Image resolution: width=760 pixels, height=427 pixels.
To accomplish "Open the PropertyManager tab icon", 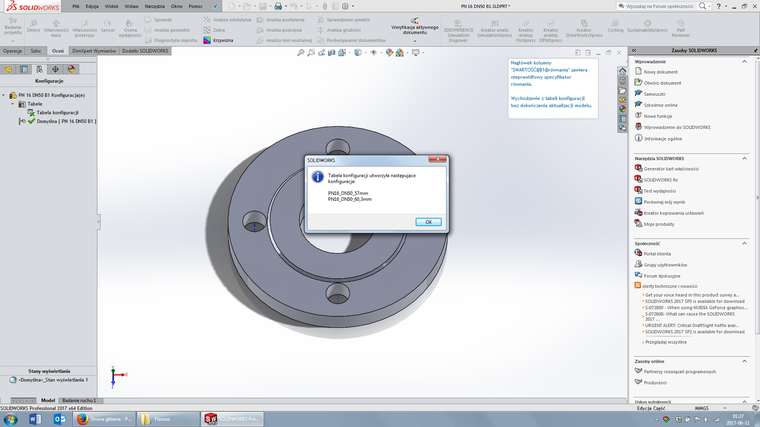I will (24, 69).
